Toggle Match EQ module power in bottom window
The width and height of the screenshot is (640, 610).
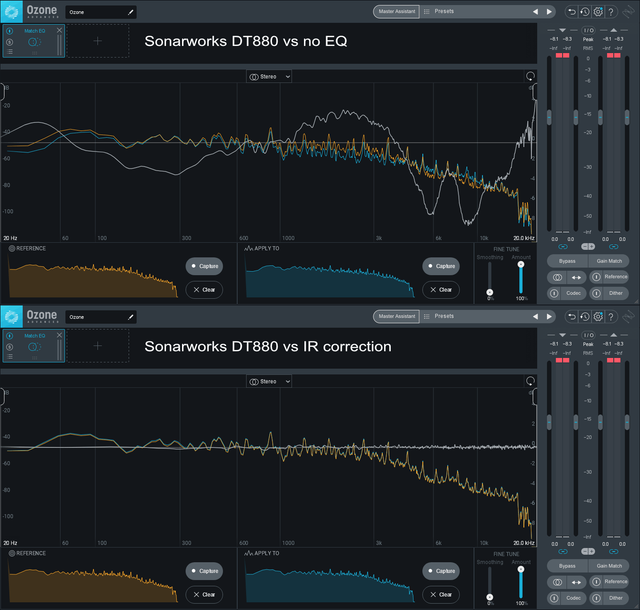(x=10, y=336)
